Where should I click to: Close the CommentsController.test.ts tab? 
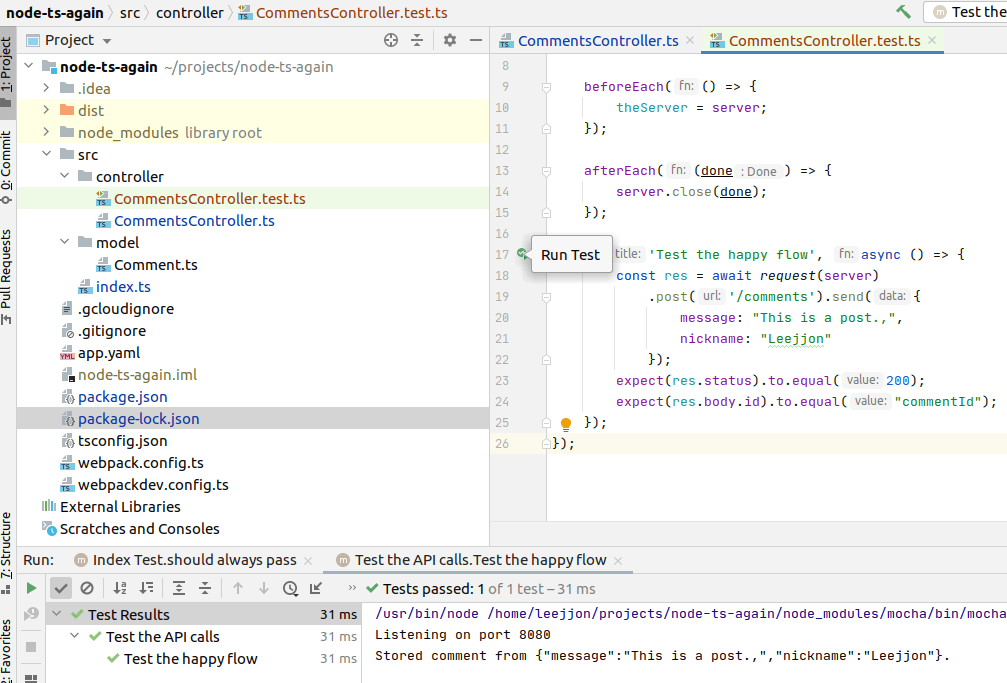tap(932, 40)
